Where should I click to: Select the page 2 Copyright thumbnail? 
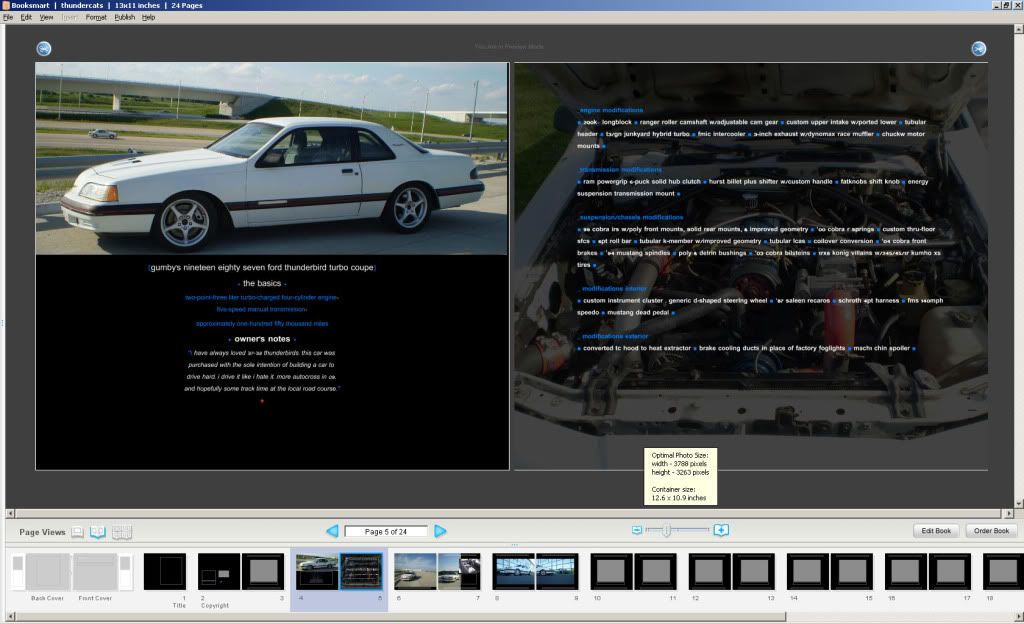[219, 571]
